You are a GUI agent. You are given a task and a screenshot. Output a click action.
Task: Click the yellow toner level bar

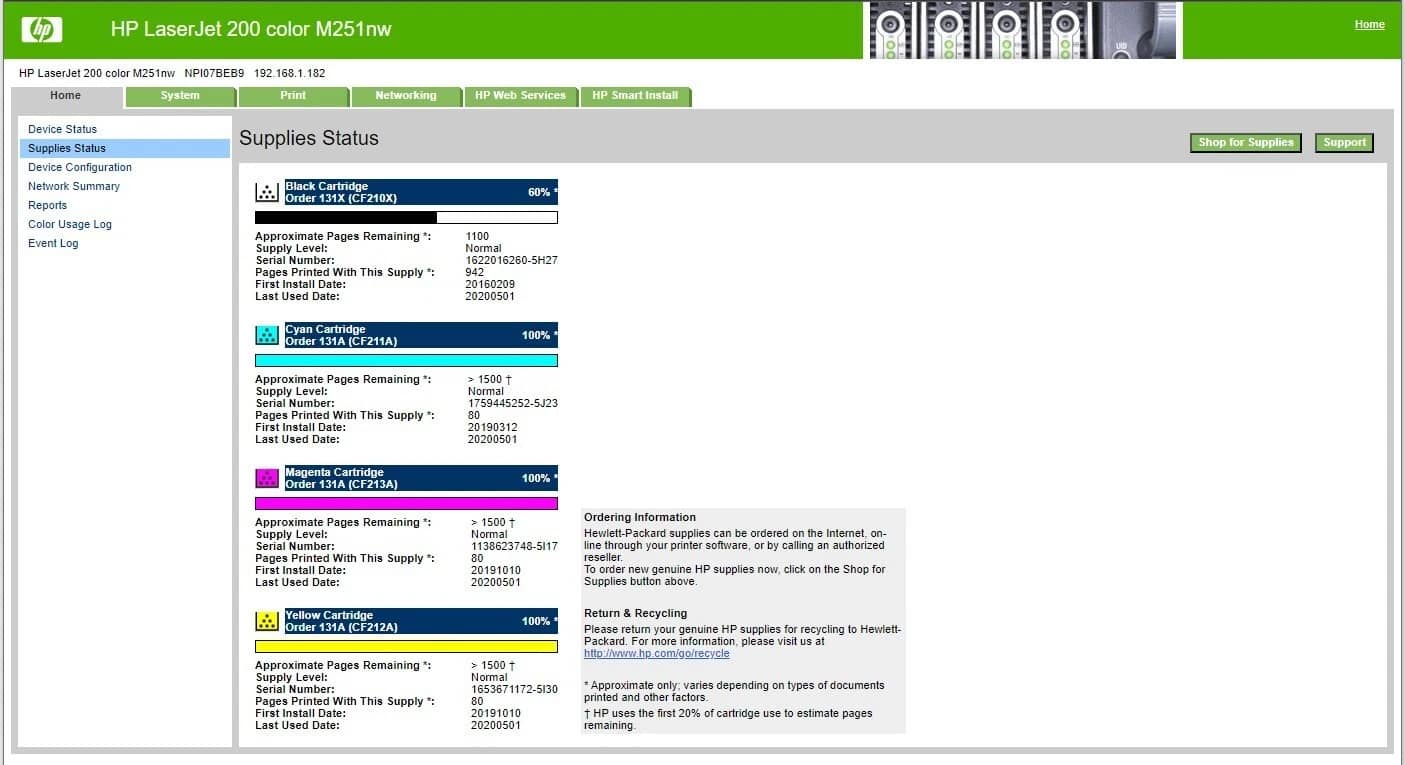[x=406, y=646]
